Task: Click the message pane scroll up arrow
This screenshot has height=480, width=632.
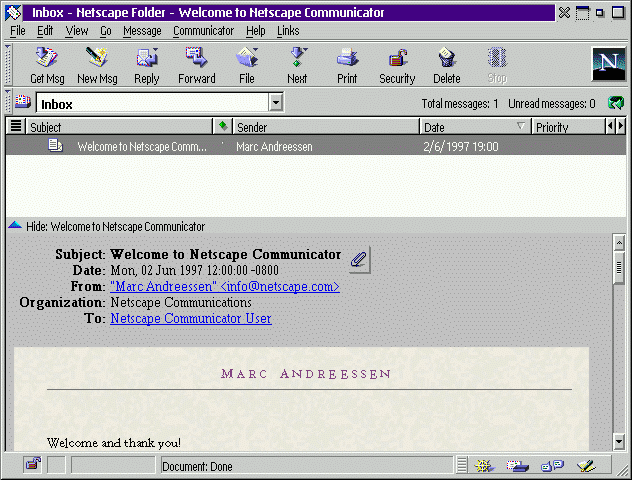Action: [x=619, y=243]
